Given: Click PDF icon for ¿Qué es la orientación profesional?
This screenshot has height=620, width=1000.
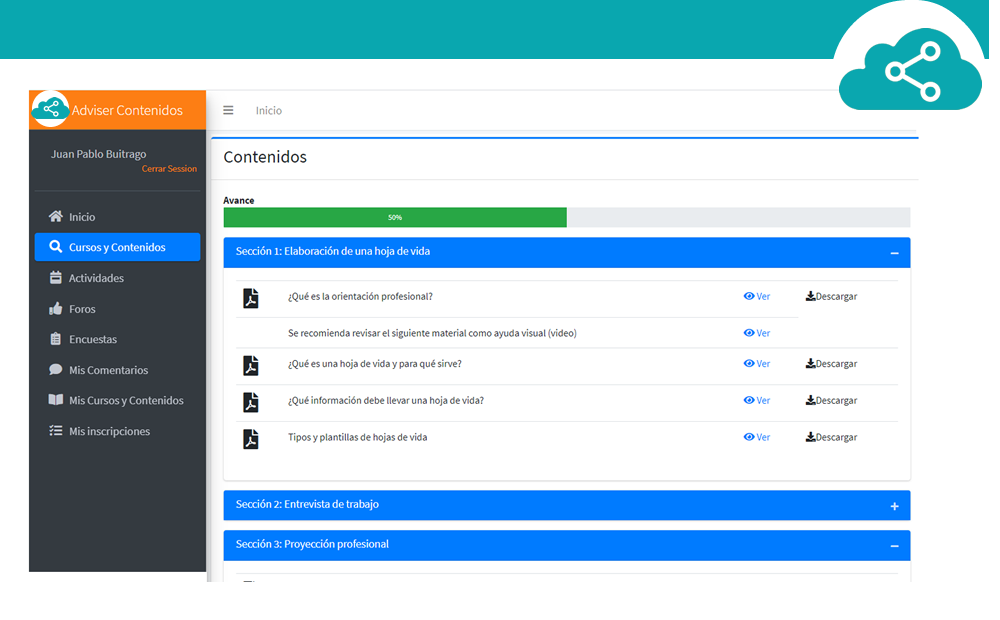Looking at the screenshot, I should 251,298.
